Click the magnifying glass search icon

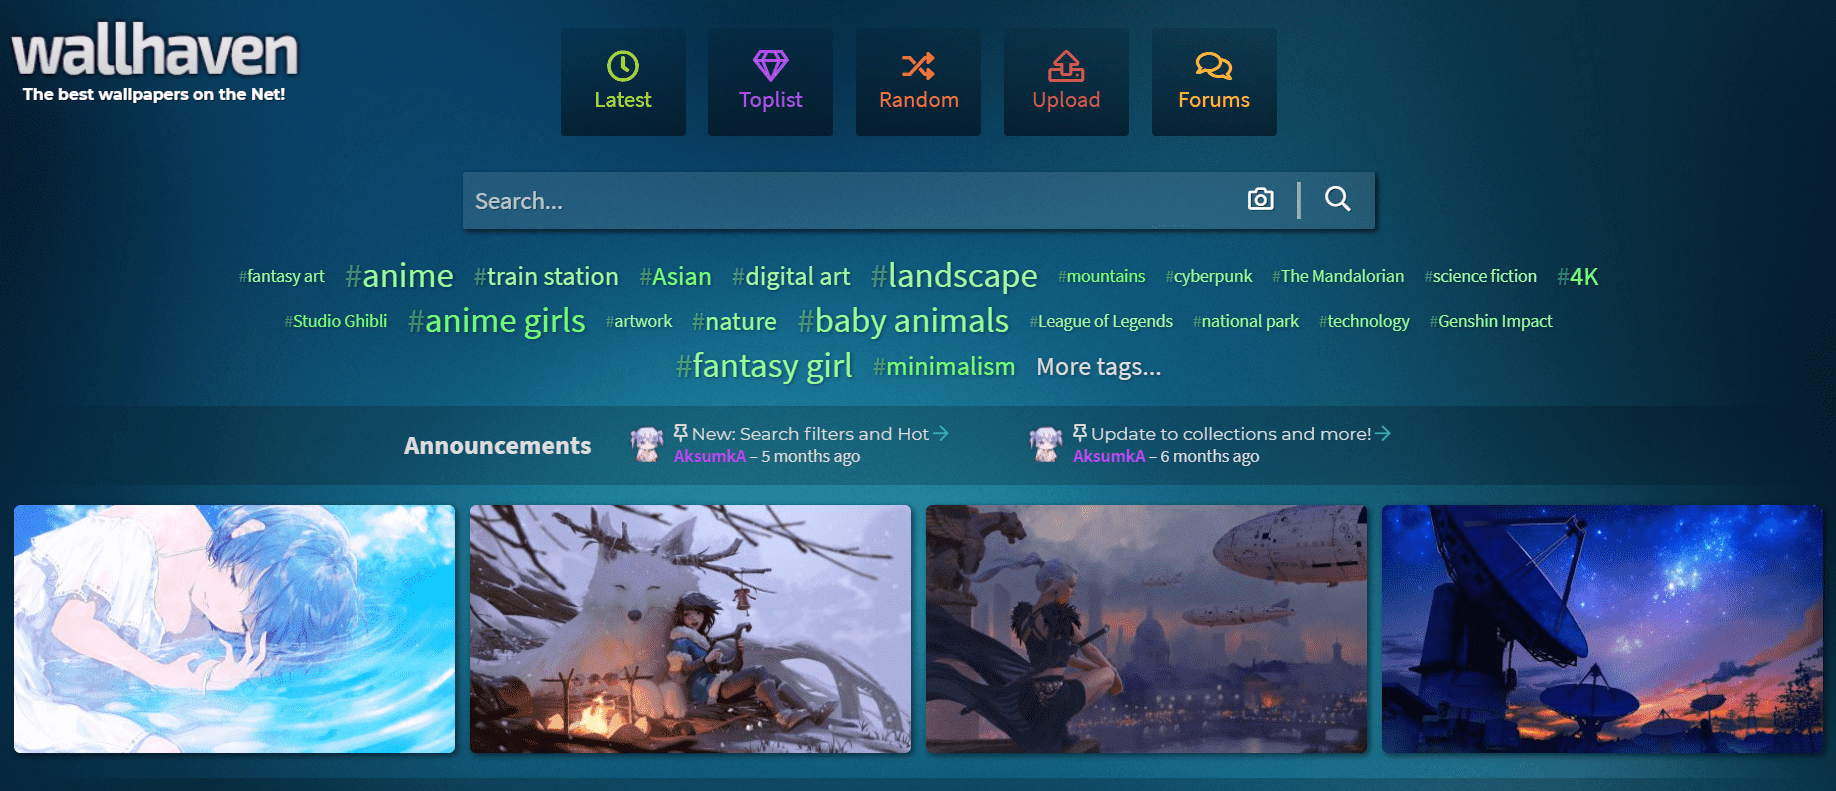[1338, 199]
